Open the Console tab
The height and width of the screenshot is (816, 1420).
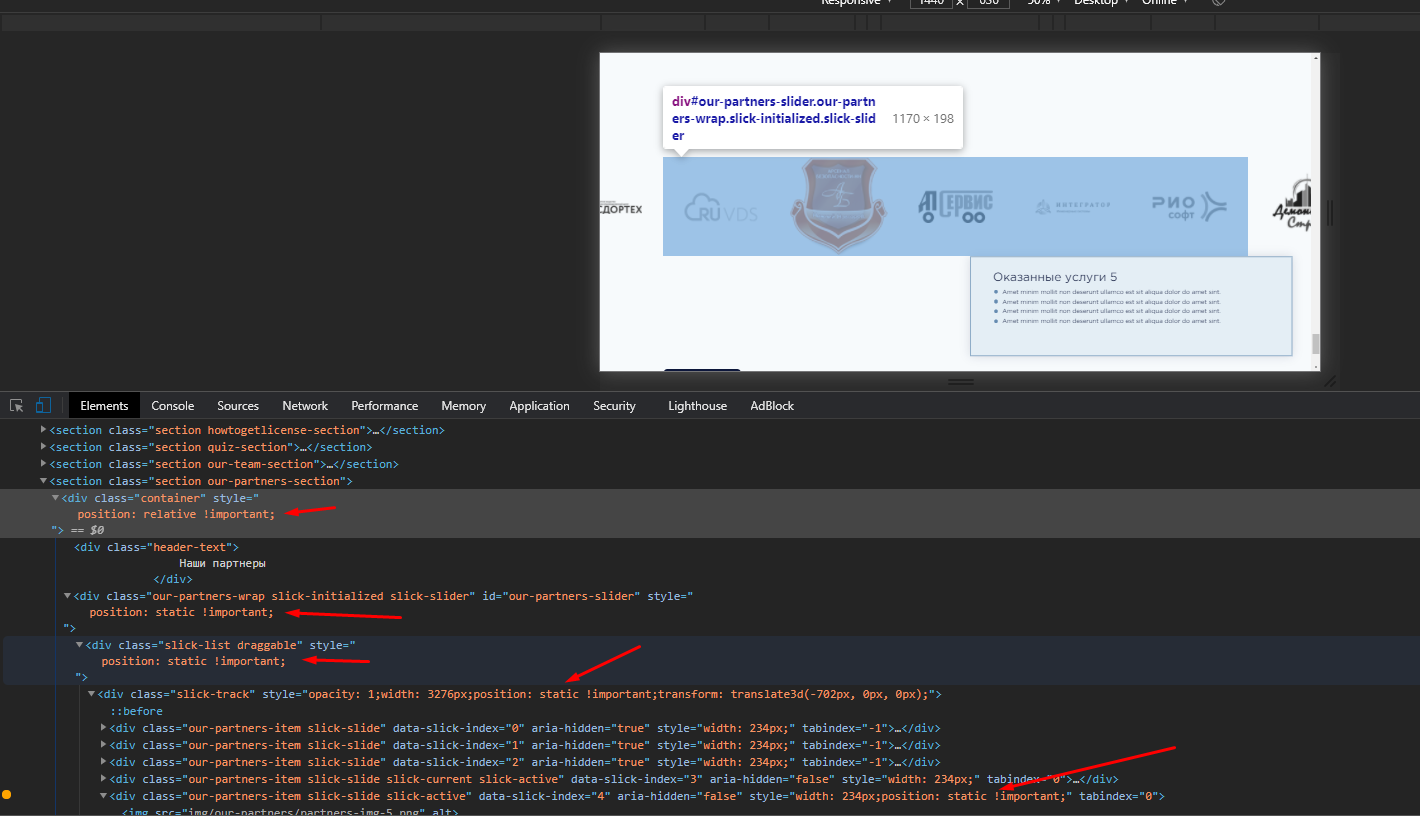coord(173,405)
